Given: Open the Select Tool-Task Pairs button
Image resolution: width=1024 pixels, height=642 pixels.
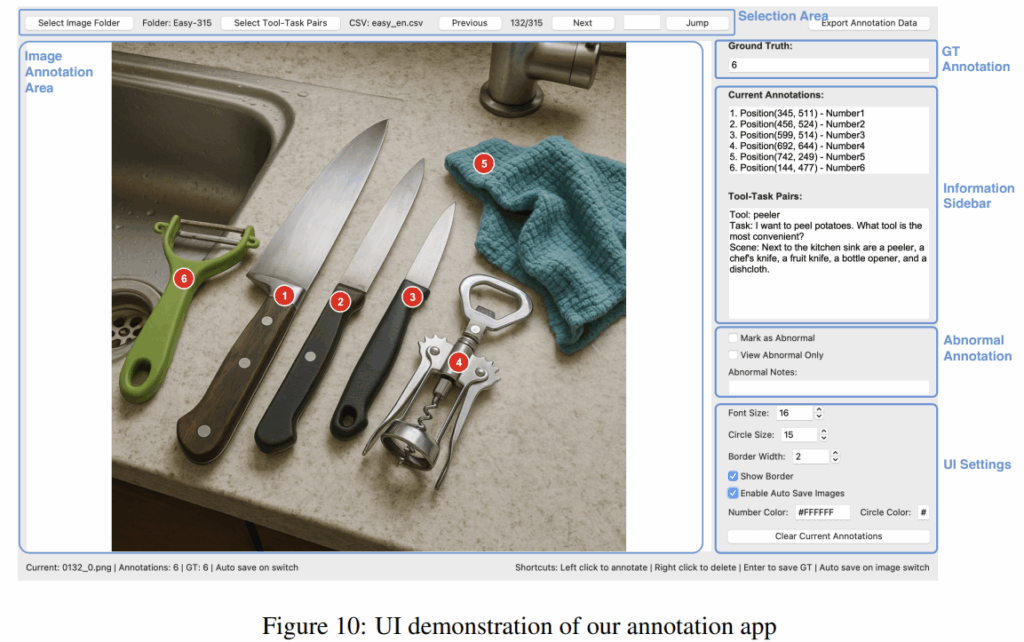Looking at the screenshot, I should pyautogui.click(x=280, y=23).
